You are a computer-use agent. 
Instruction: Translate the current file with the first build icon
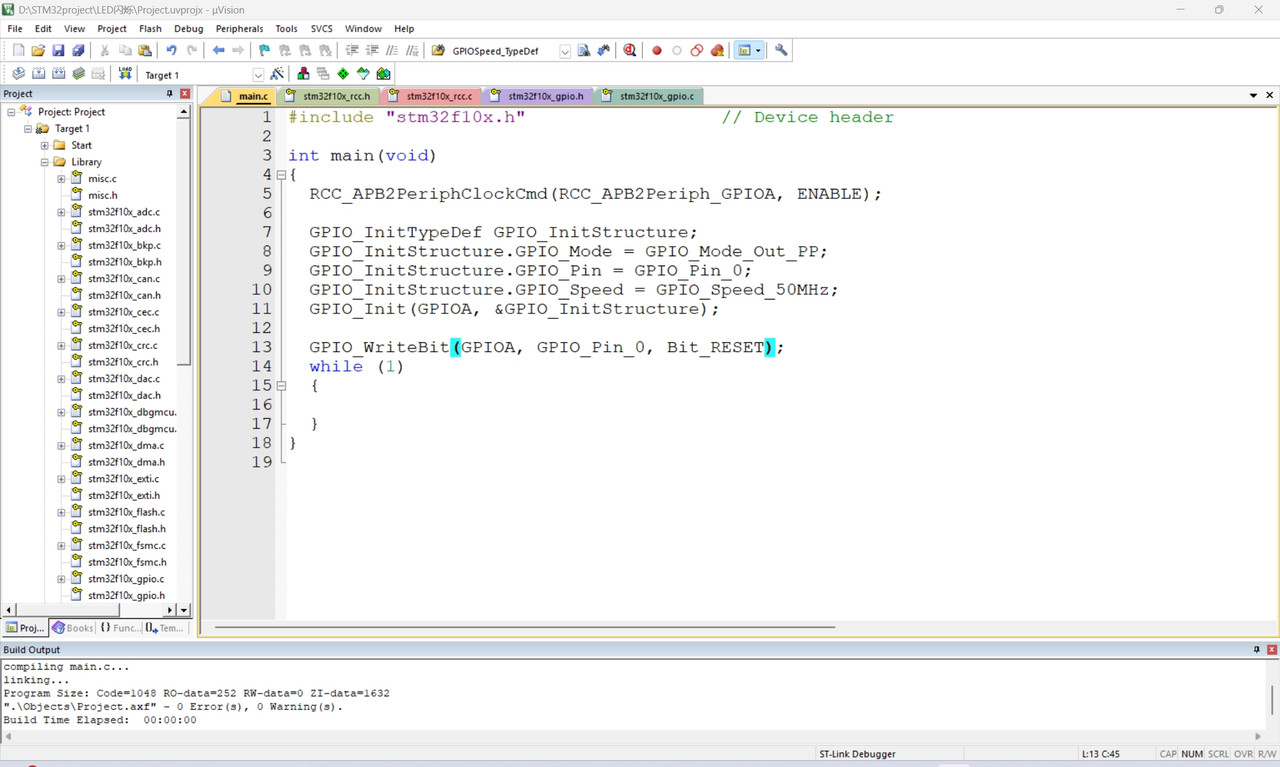[18, 74]
